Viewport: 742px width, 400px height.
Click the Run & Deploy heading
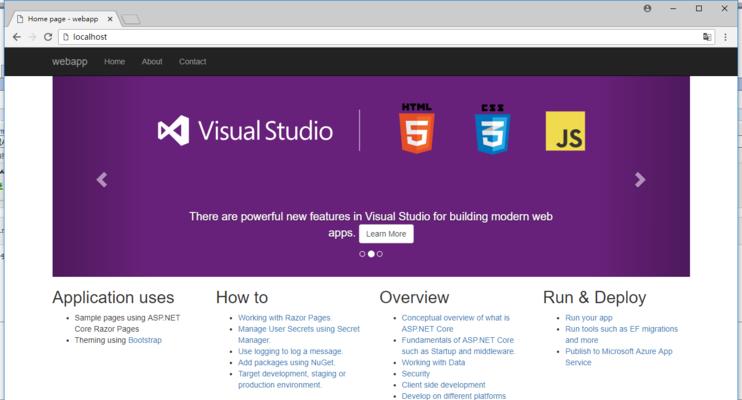pyautogui.click(x=594, y=297)
